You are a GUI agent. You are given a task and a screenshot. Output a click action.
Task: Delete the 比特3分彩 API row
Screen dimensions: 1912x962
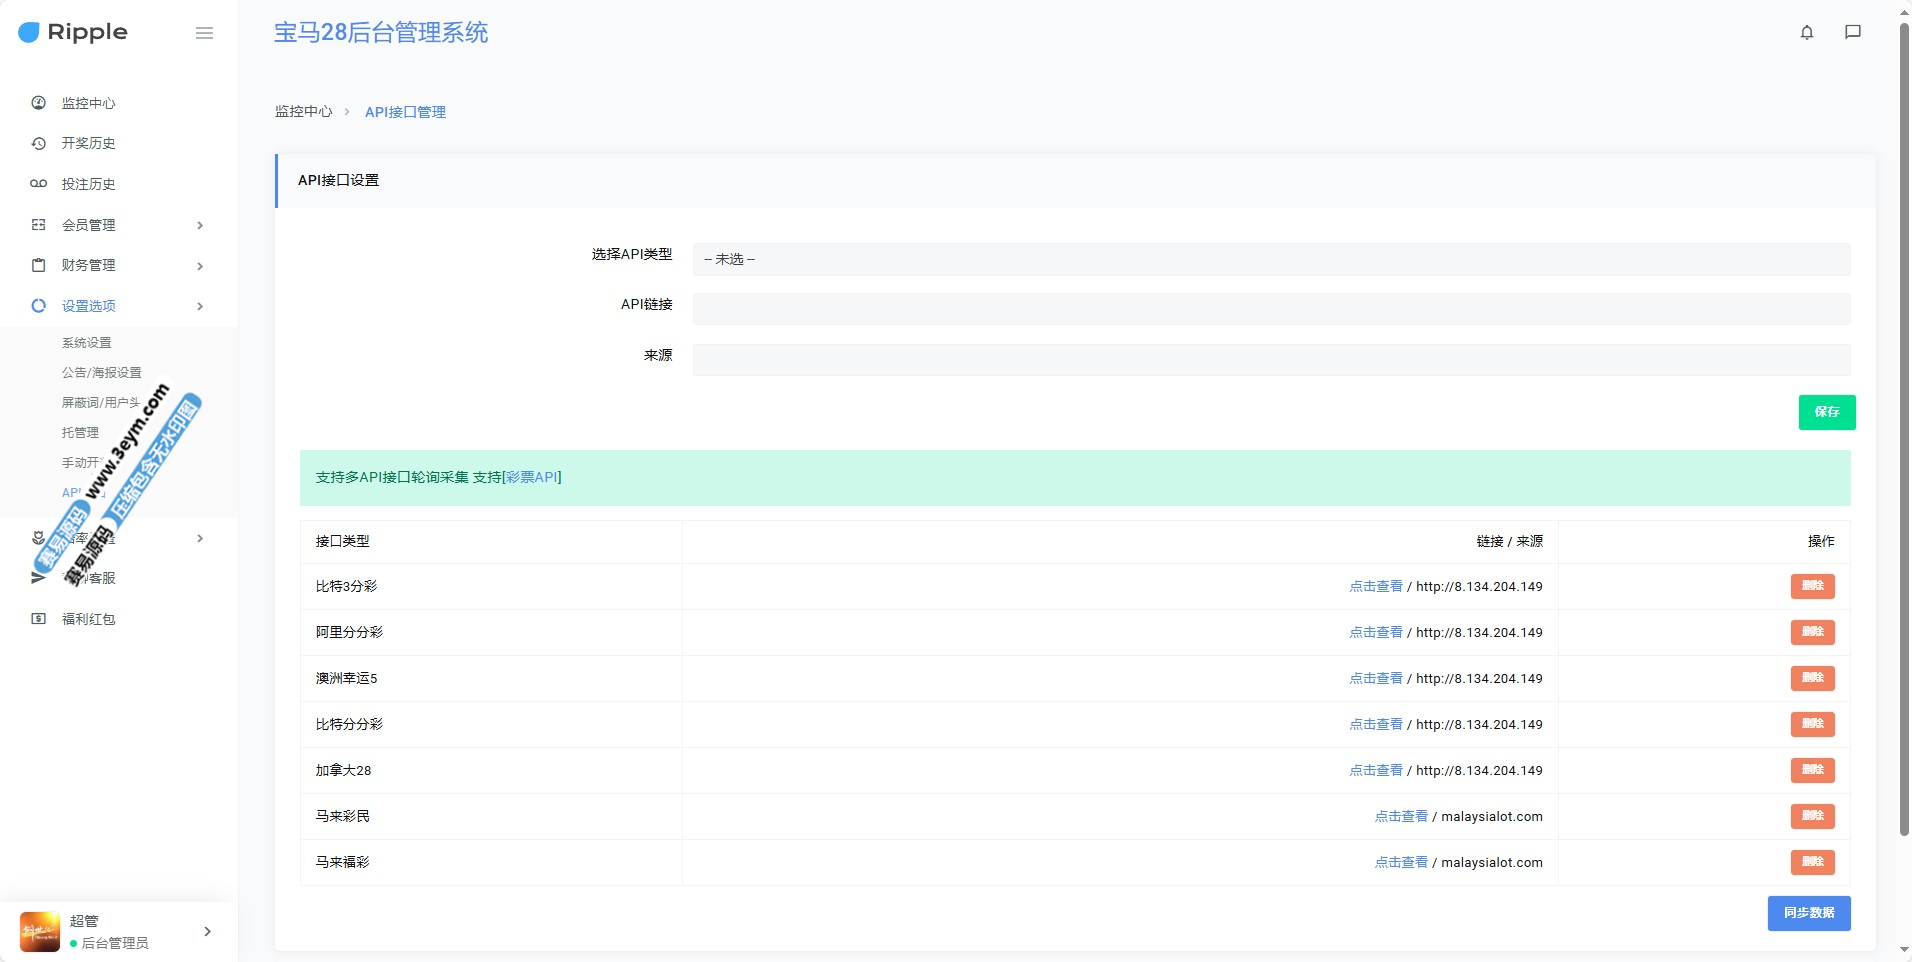[1812, 586]
